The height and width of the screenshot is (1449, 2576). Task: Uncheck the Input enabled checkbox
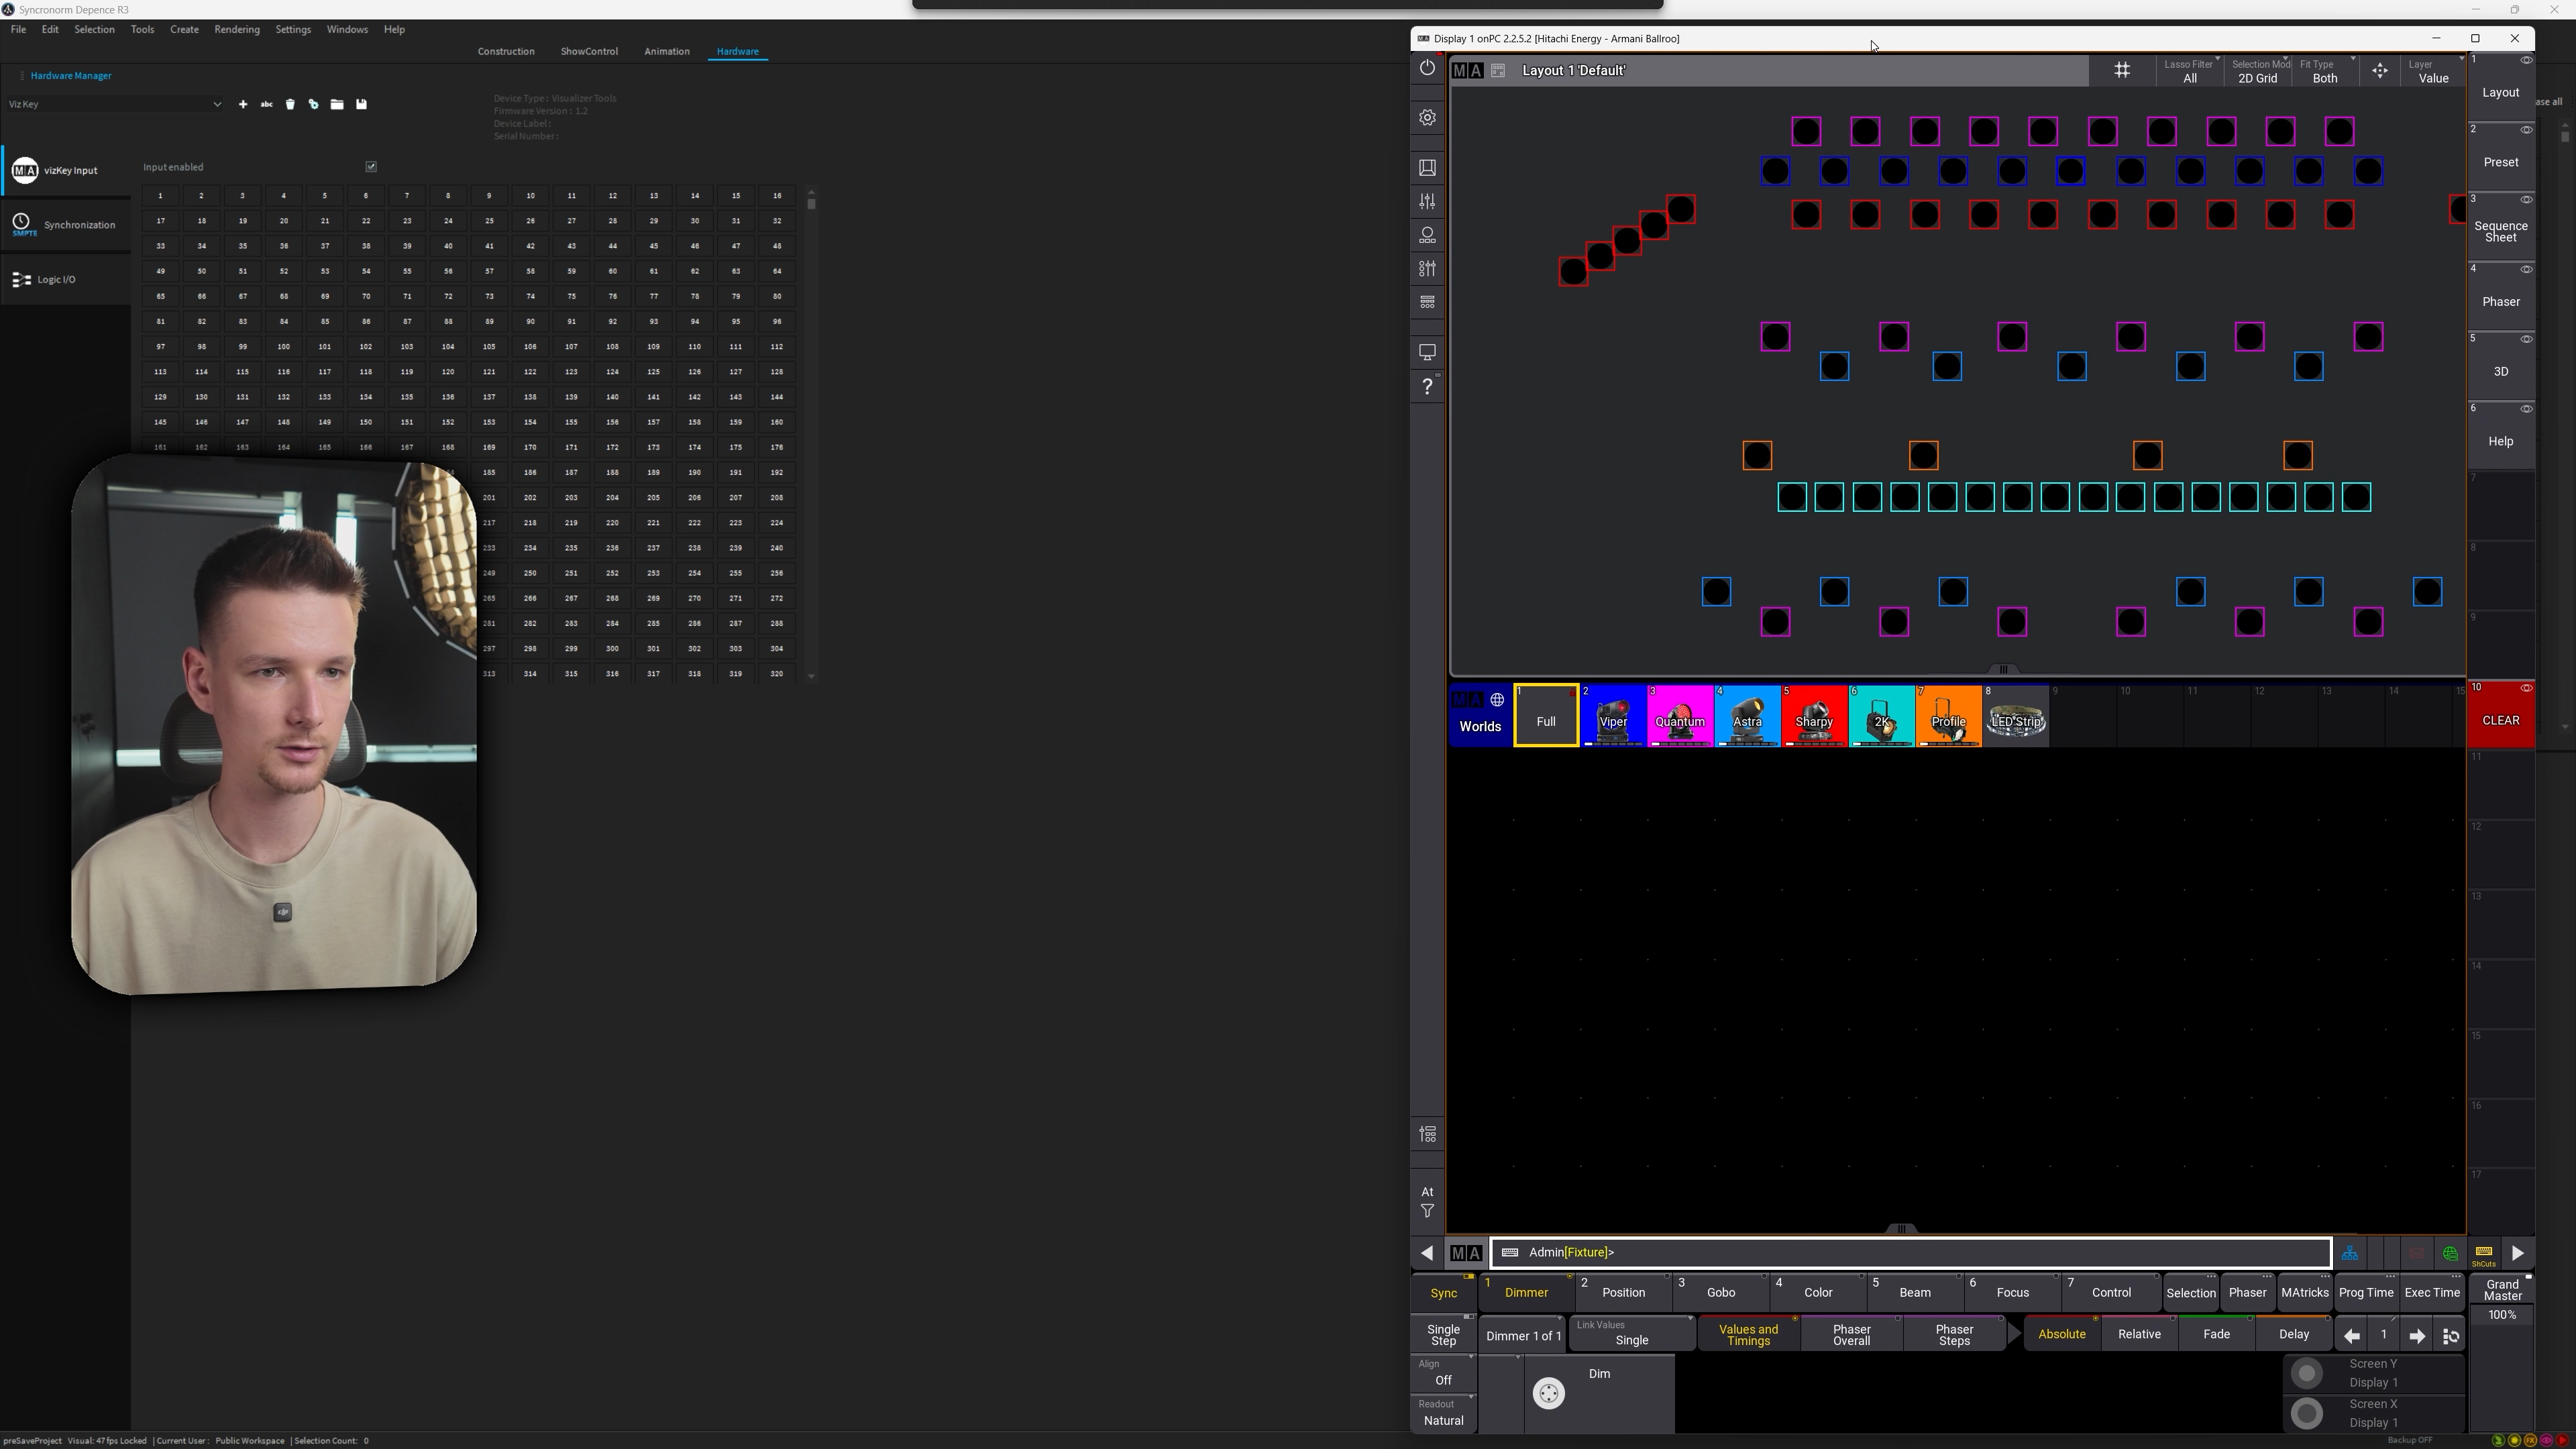[371, 167]
